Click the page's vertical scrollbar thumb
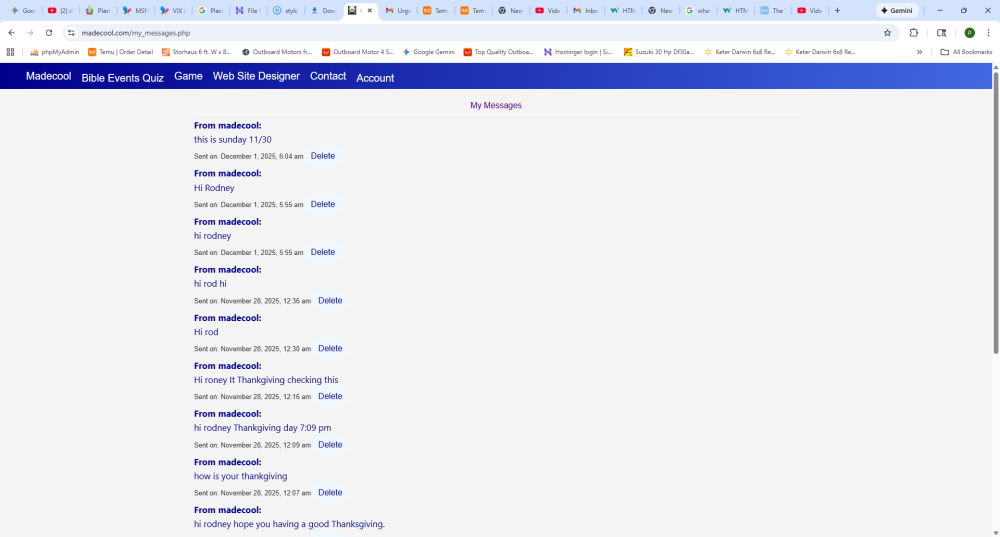The height and width of the screenshot is (537, 1000). [995, 210]
